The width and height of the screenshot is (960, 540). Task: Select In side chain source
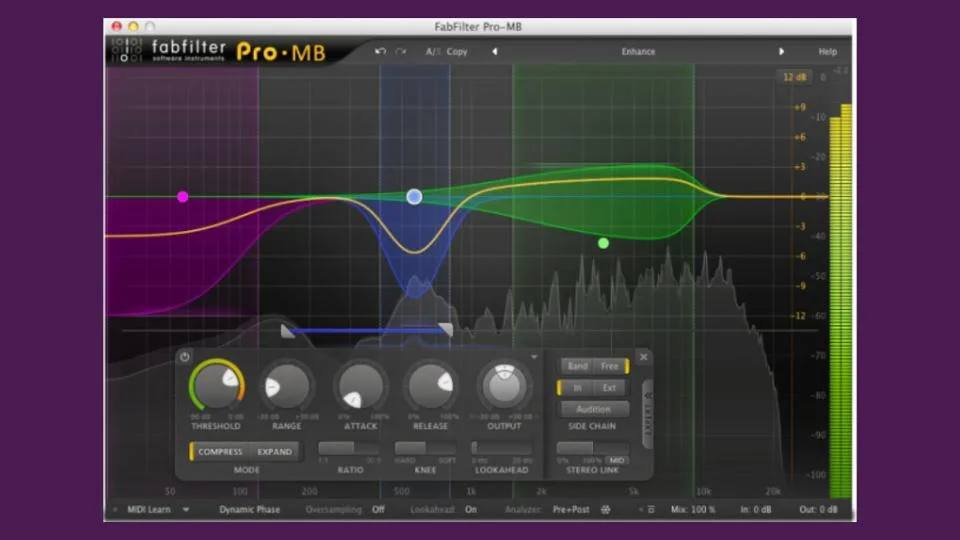point(577,388)
